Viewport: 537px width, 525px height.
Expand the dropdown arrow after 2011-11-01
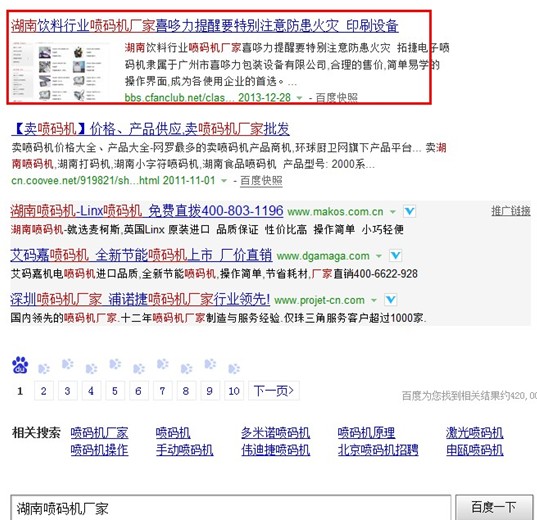224,180
